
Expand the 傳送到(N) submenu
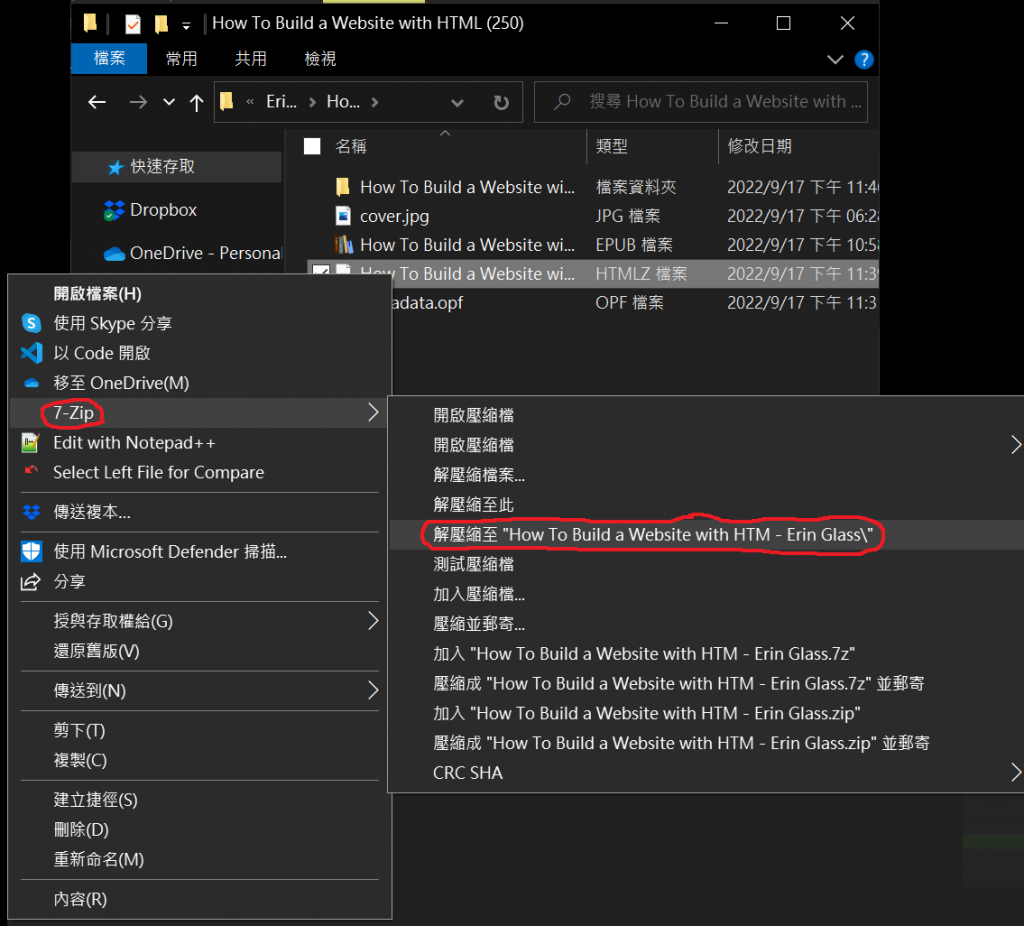[373, 690]
